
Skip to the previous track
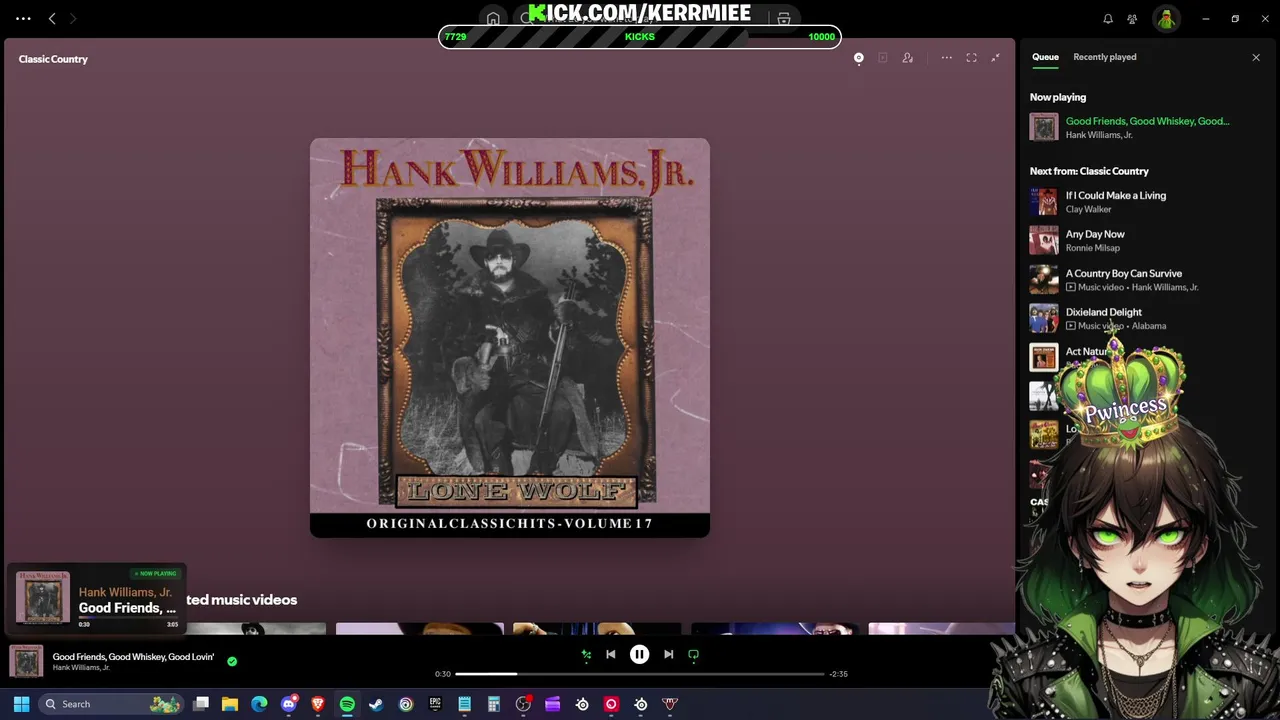click(x=611, y=655)
